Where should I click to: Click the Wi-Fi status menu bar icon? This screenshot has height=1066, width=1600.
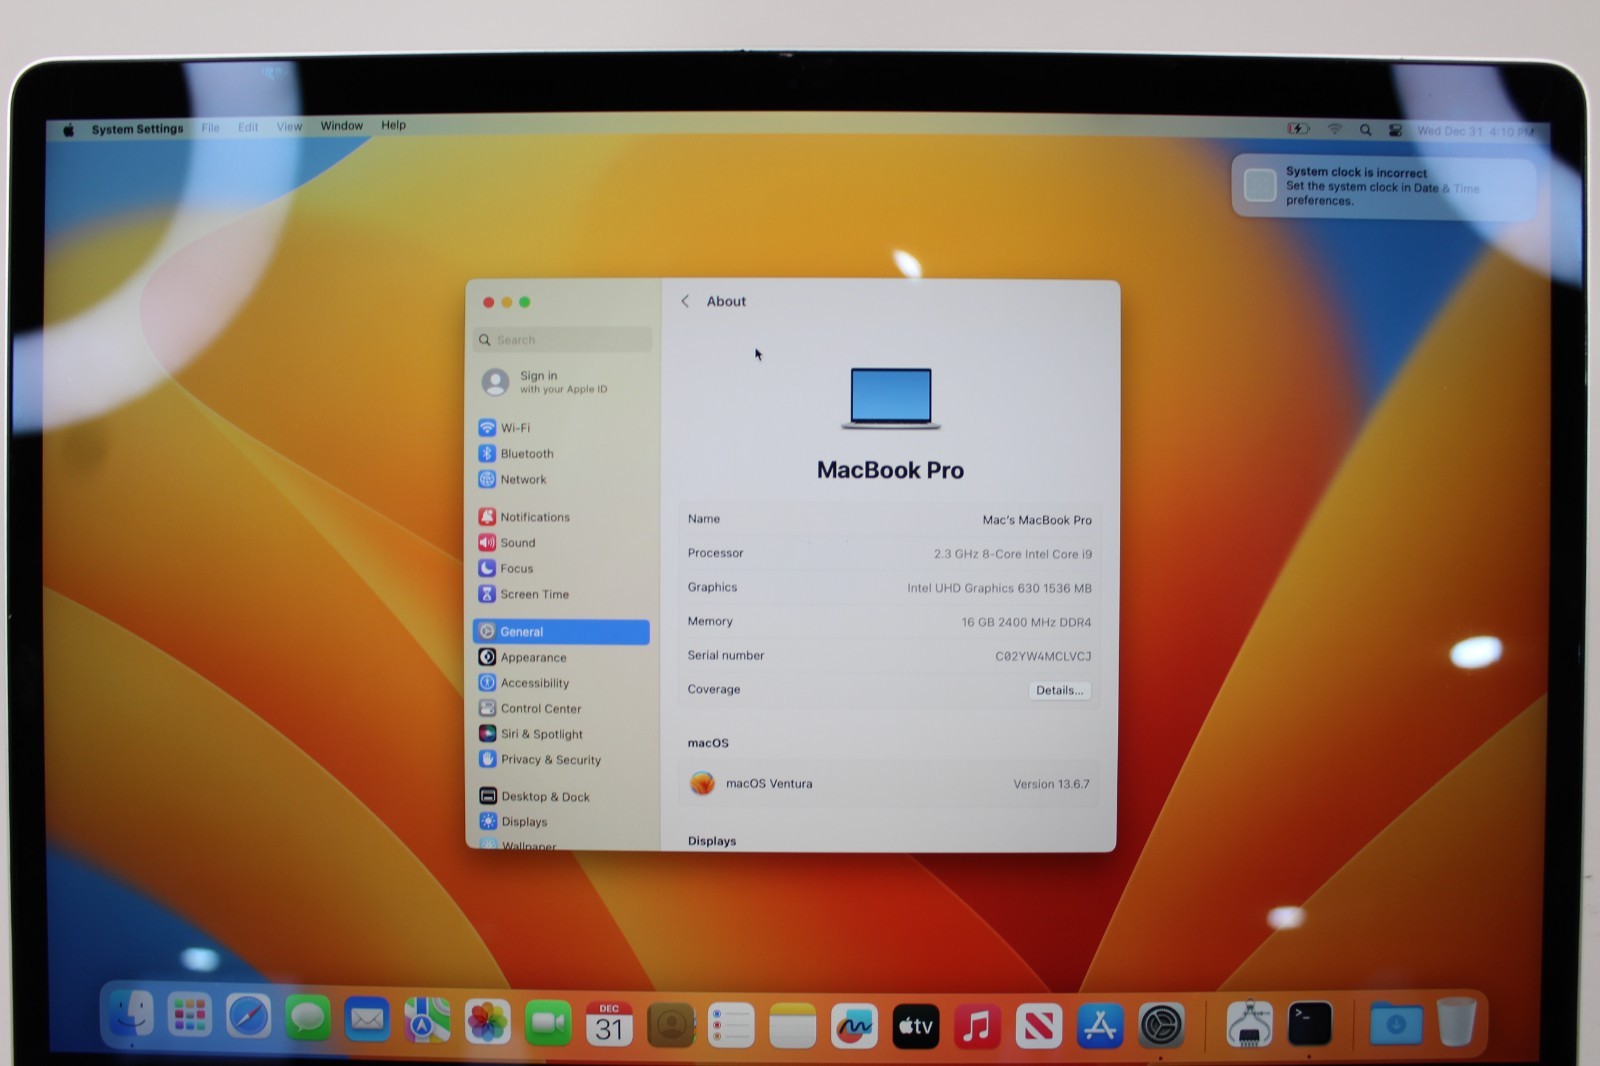[x=1335, y=129]
